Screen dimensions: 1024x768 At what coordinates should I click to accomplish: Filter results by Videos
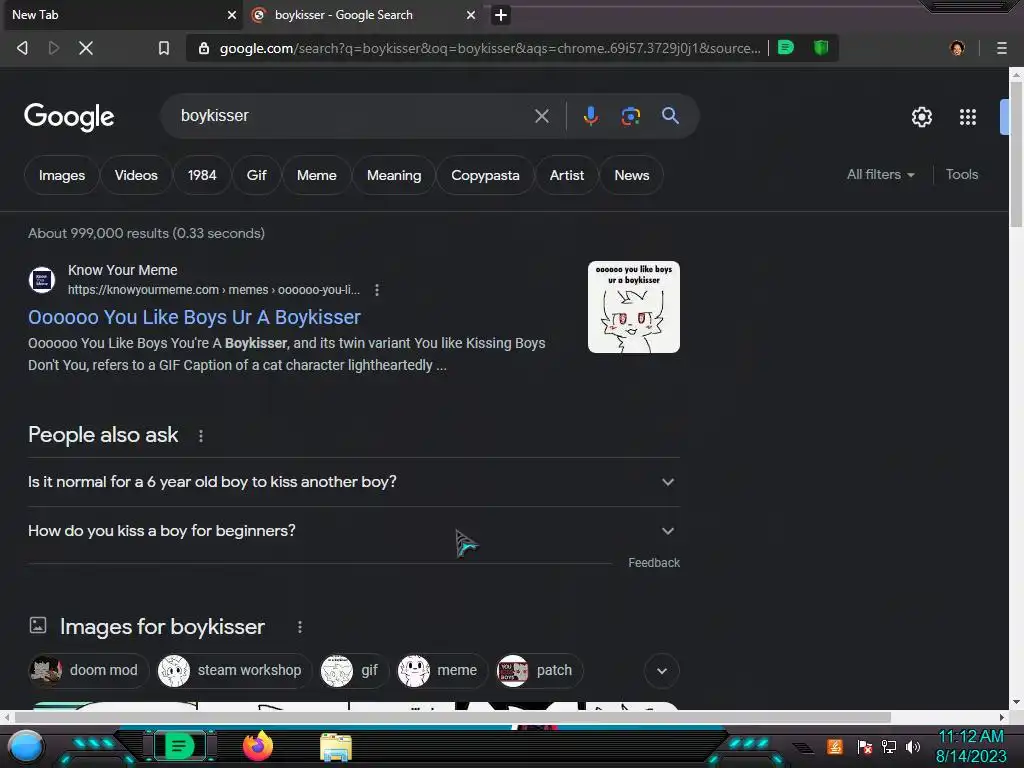point(136,175)
